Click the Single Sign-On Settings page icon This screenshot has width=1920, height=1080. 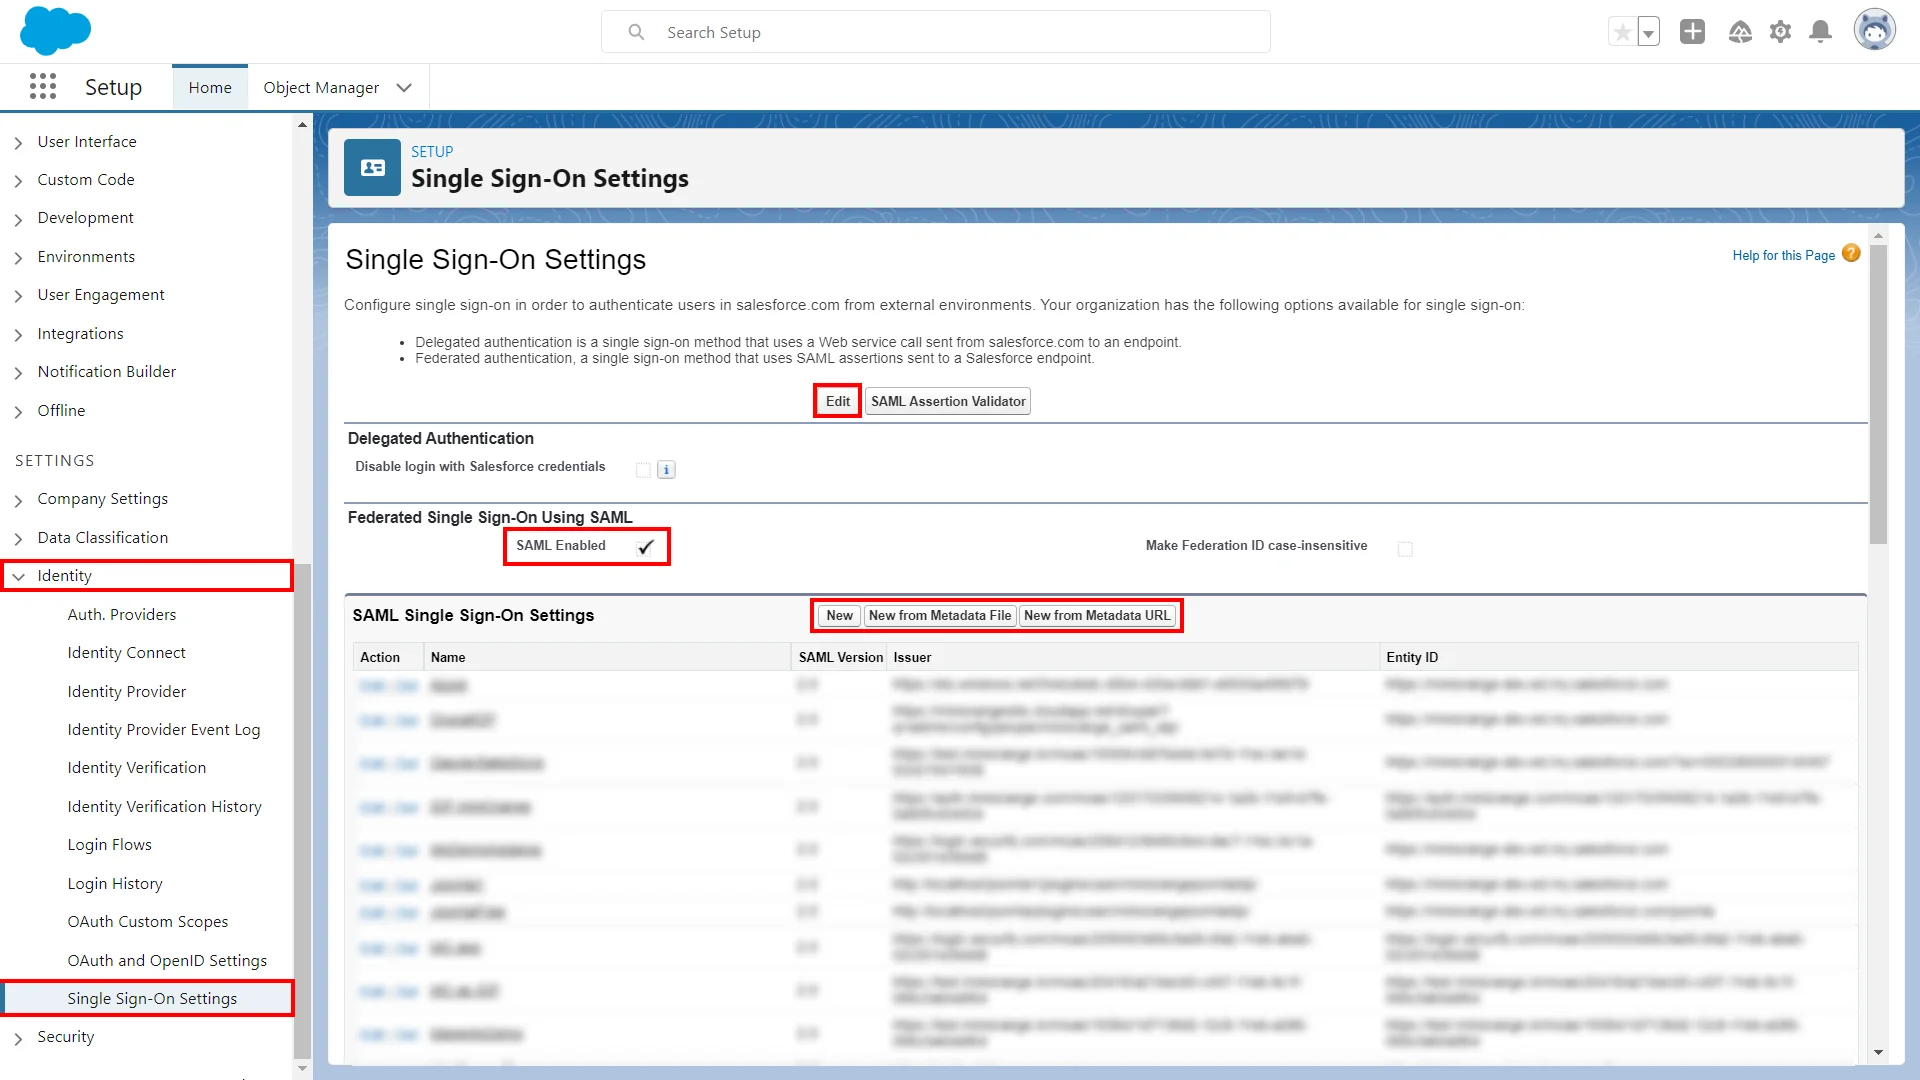[371, 167]
